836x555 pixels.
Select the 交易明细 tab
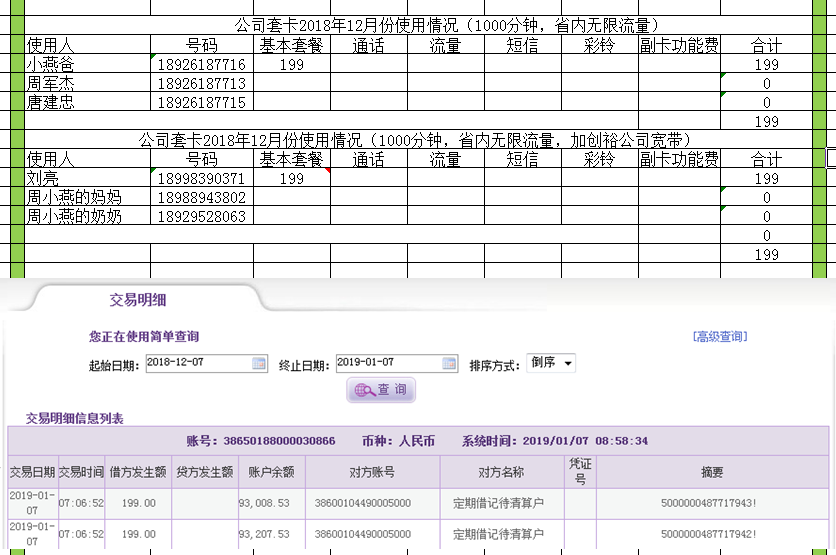[x=138, y=300]
